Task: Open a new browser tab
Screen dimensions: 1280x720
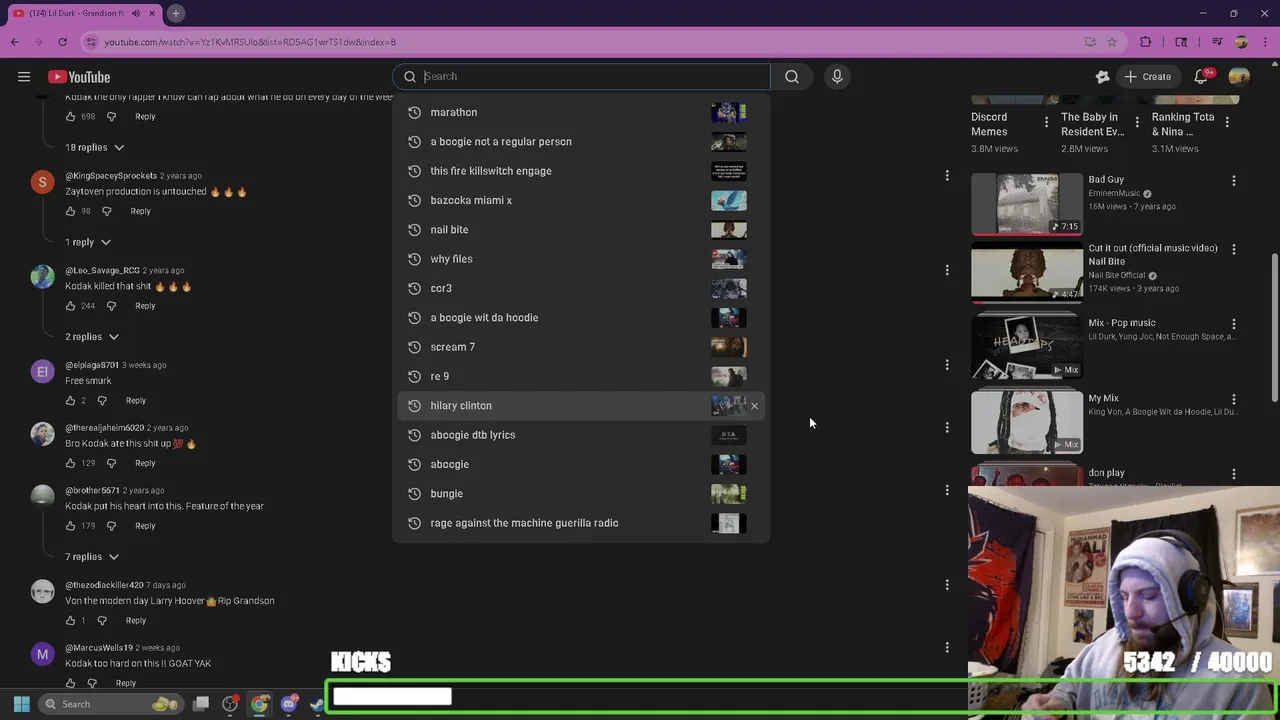Action: point(175,13)
